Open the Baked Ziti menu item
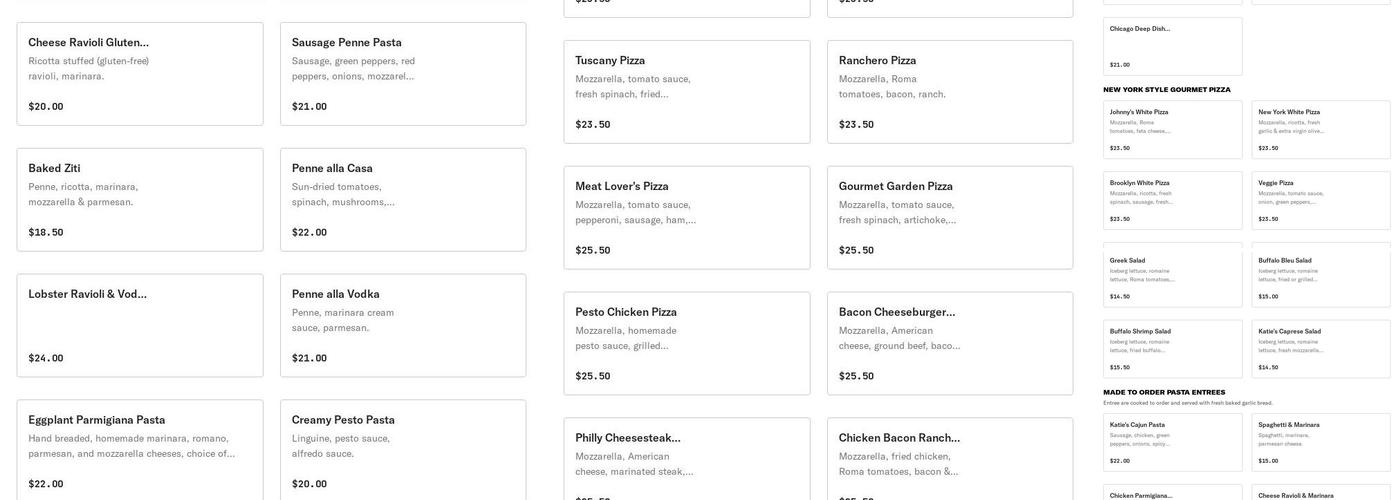This screenshot has height=500, width=1400. click(x=140, y=200)
